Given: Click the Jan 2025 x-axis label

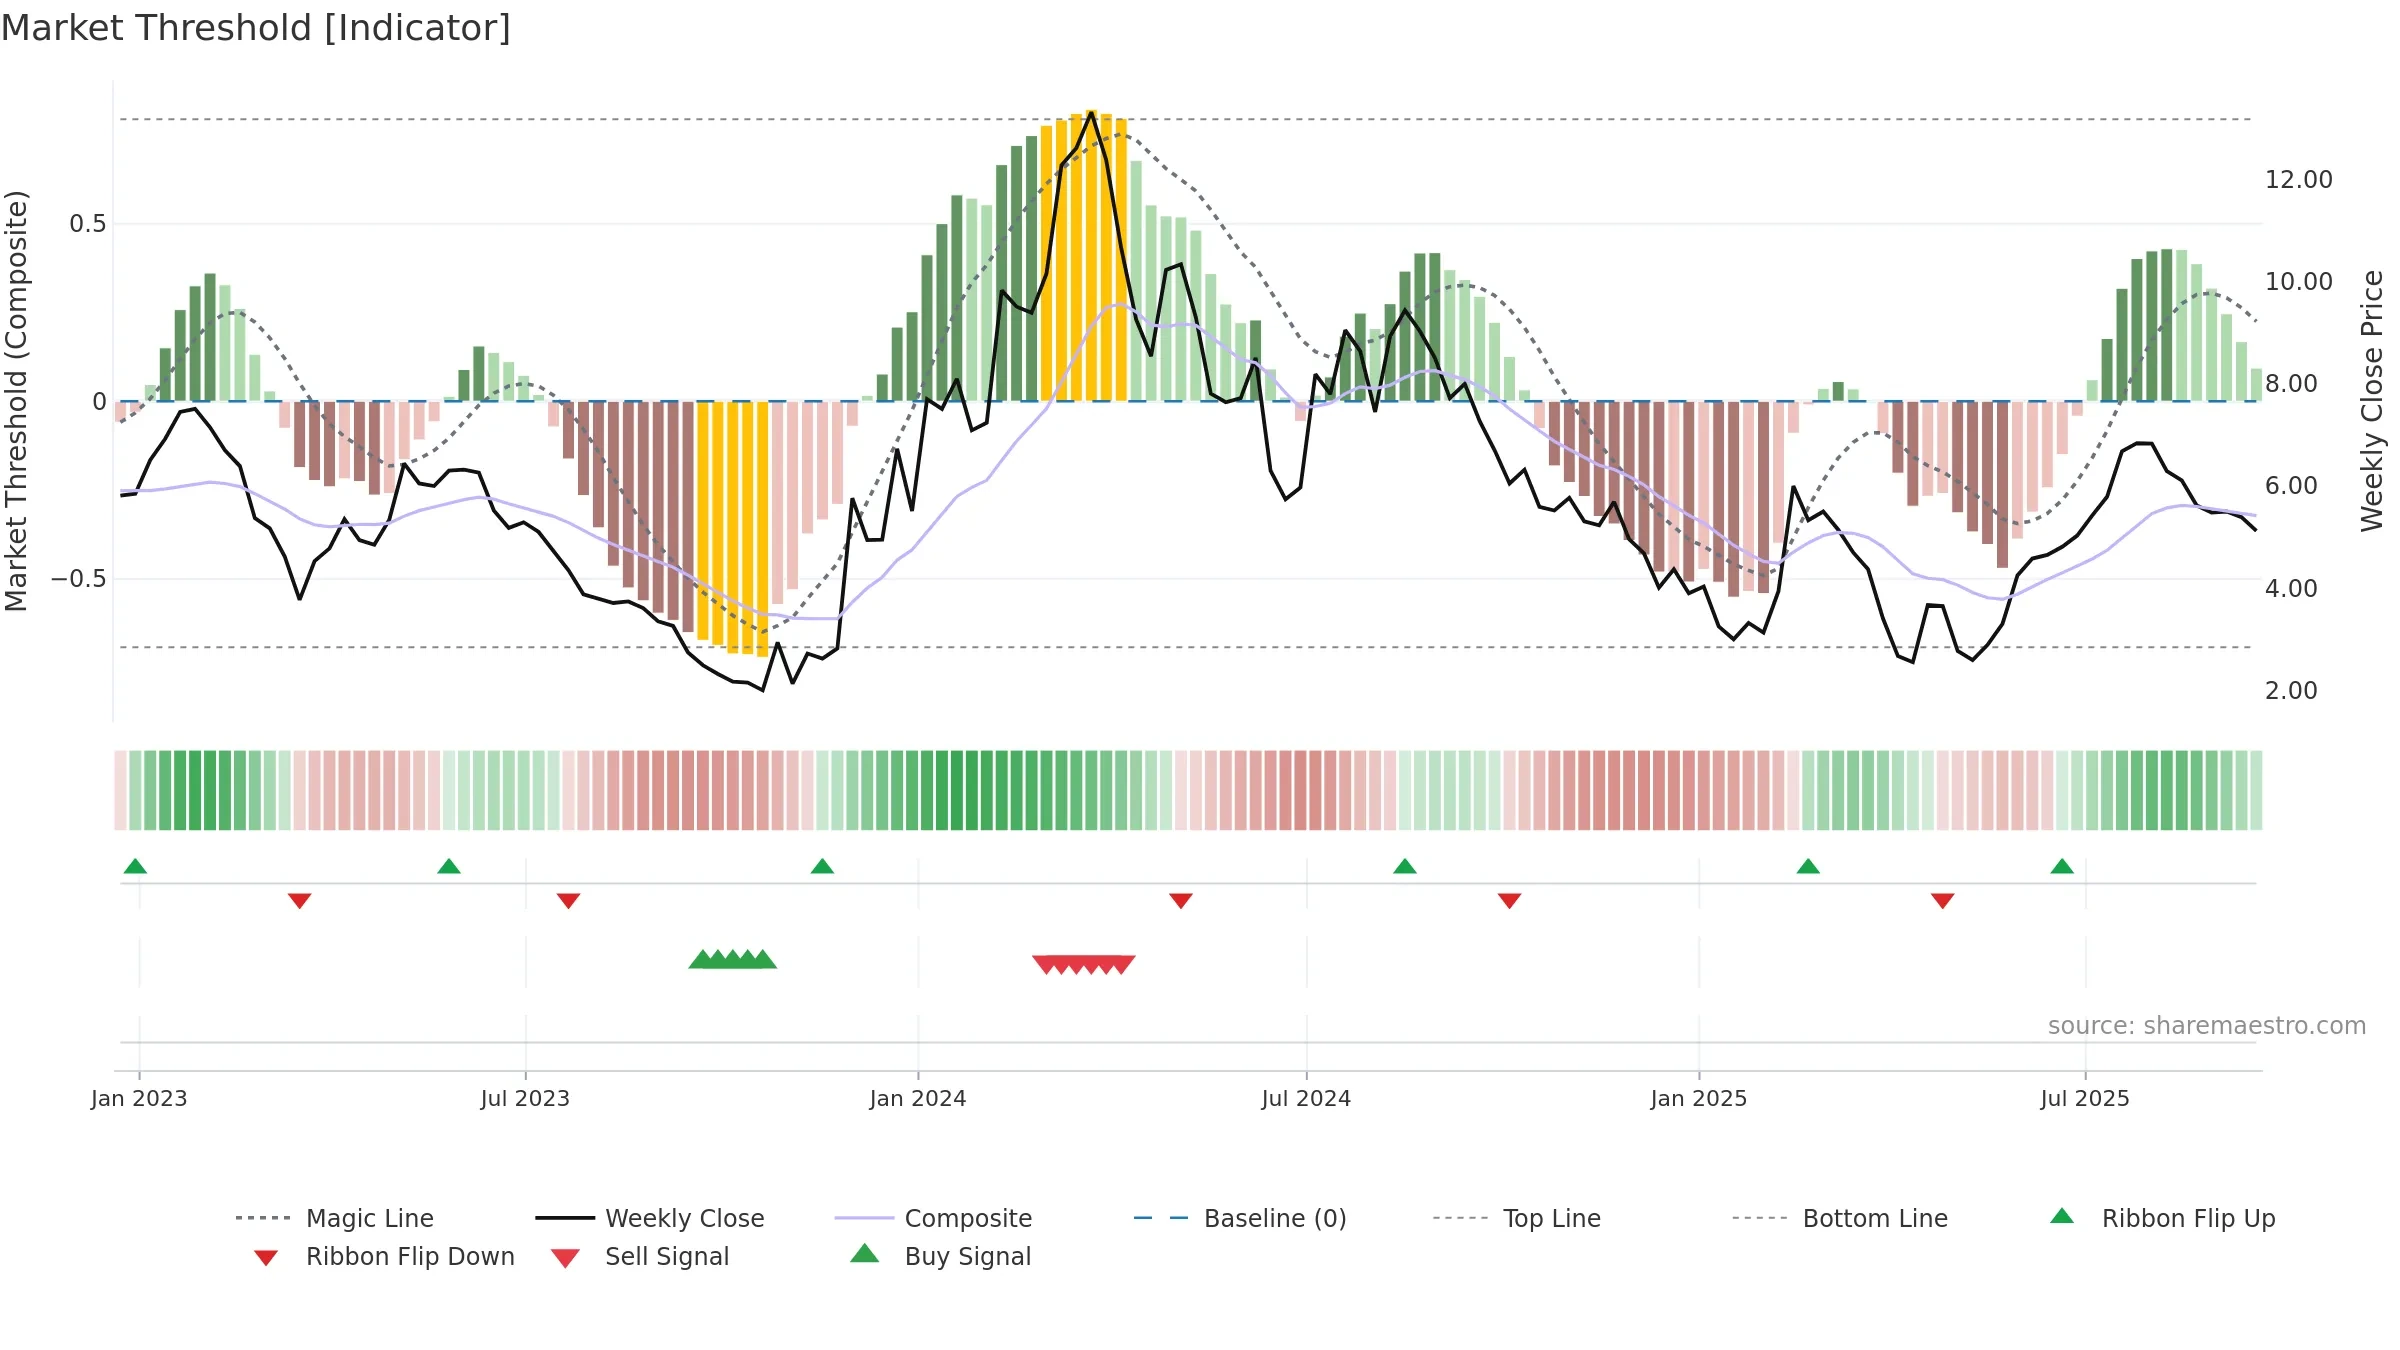Looking at the screenshot, I should 1699,1098.
